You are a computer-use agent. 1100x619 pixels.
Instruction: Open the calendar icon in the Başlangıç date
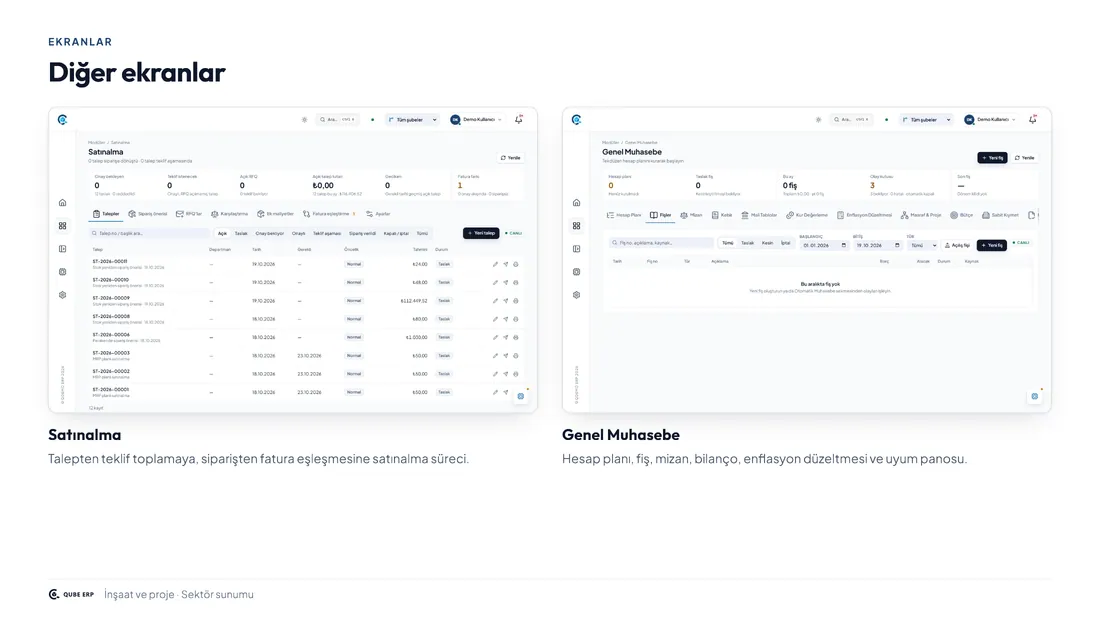(844, 246)
